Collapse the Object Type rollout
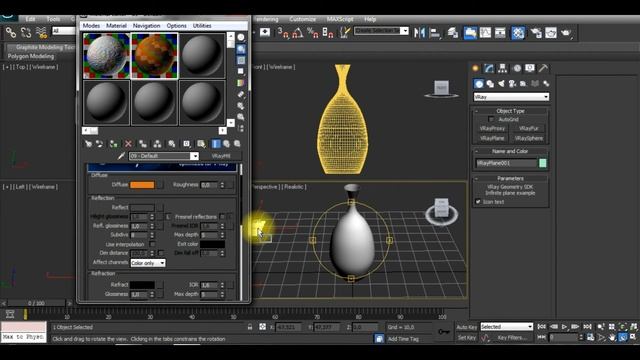640x360 pixels. point(510,111)
